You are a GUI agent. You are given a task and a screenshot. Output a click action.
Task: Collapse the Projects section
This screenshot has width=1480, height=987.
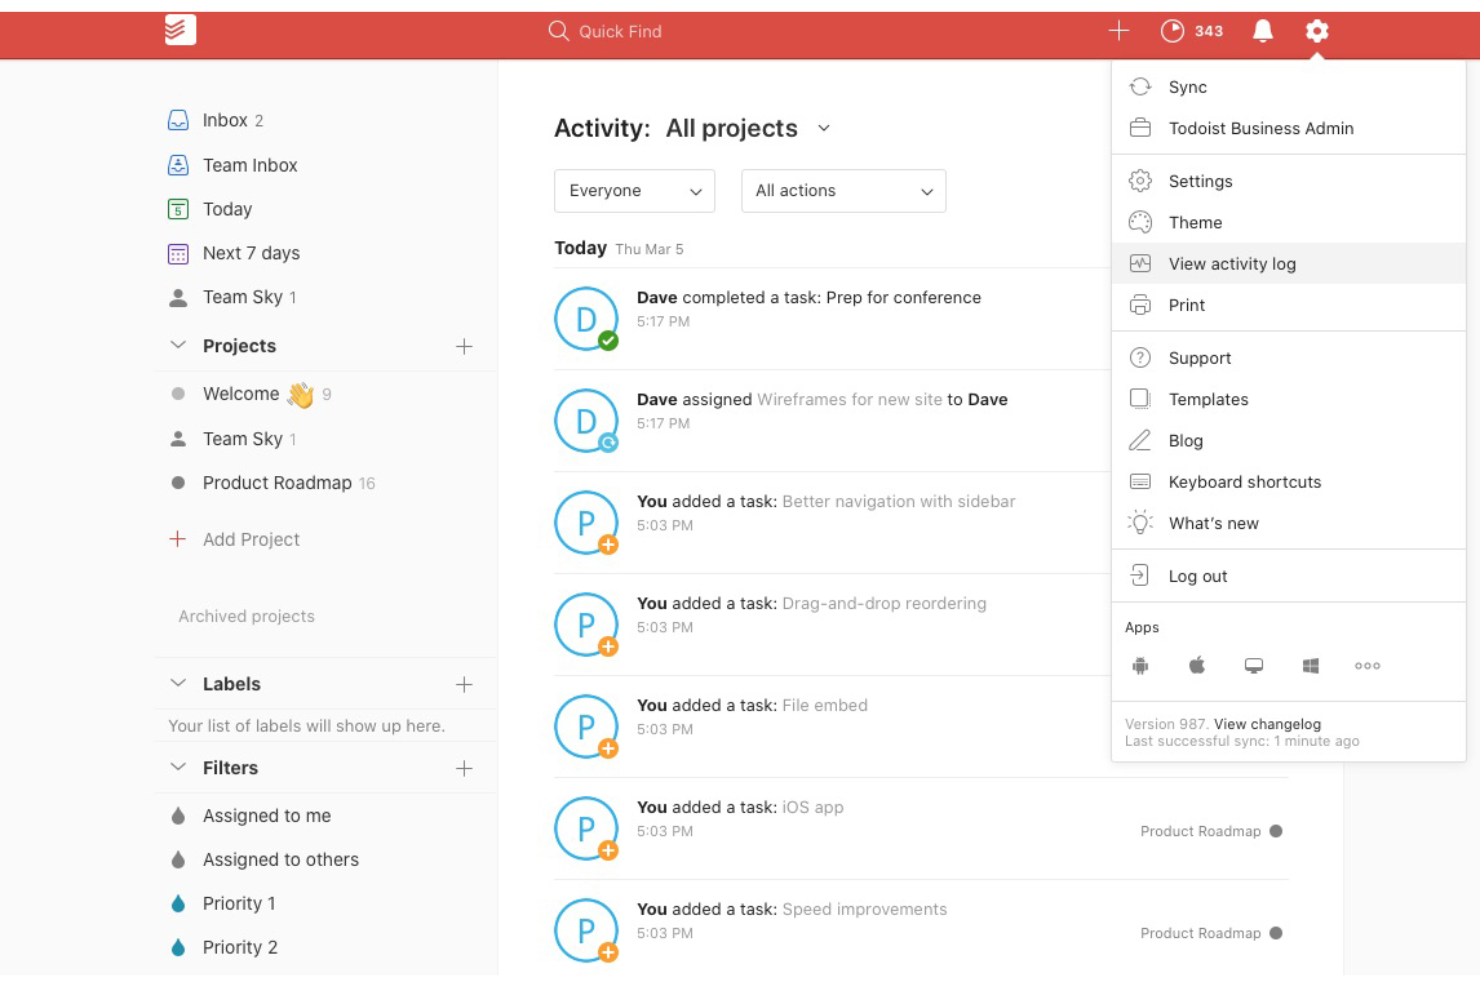pyautogui.click(x=178, y=345)
